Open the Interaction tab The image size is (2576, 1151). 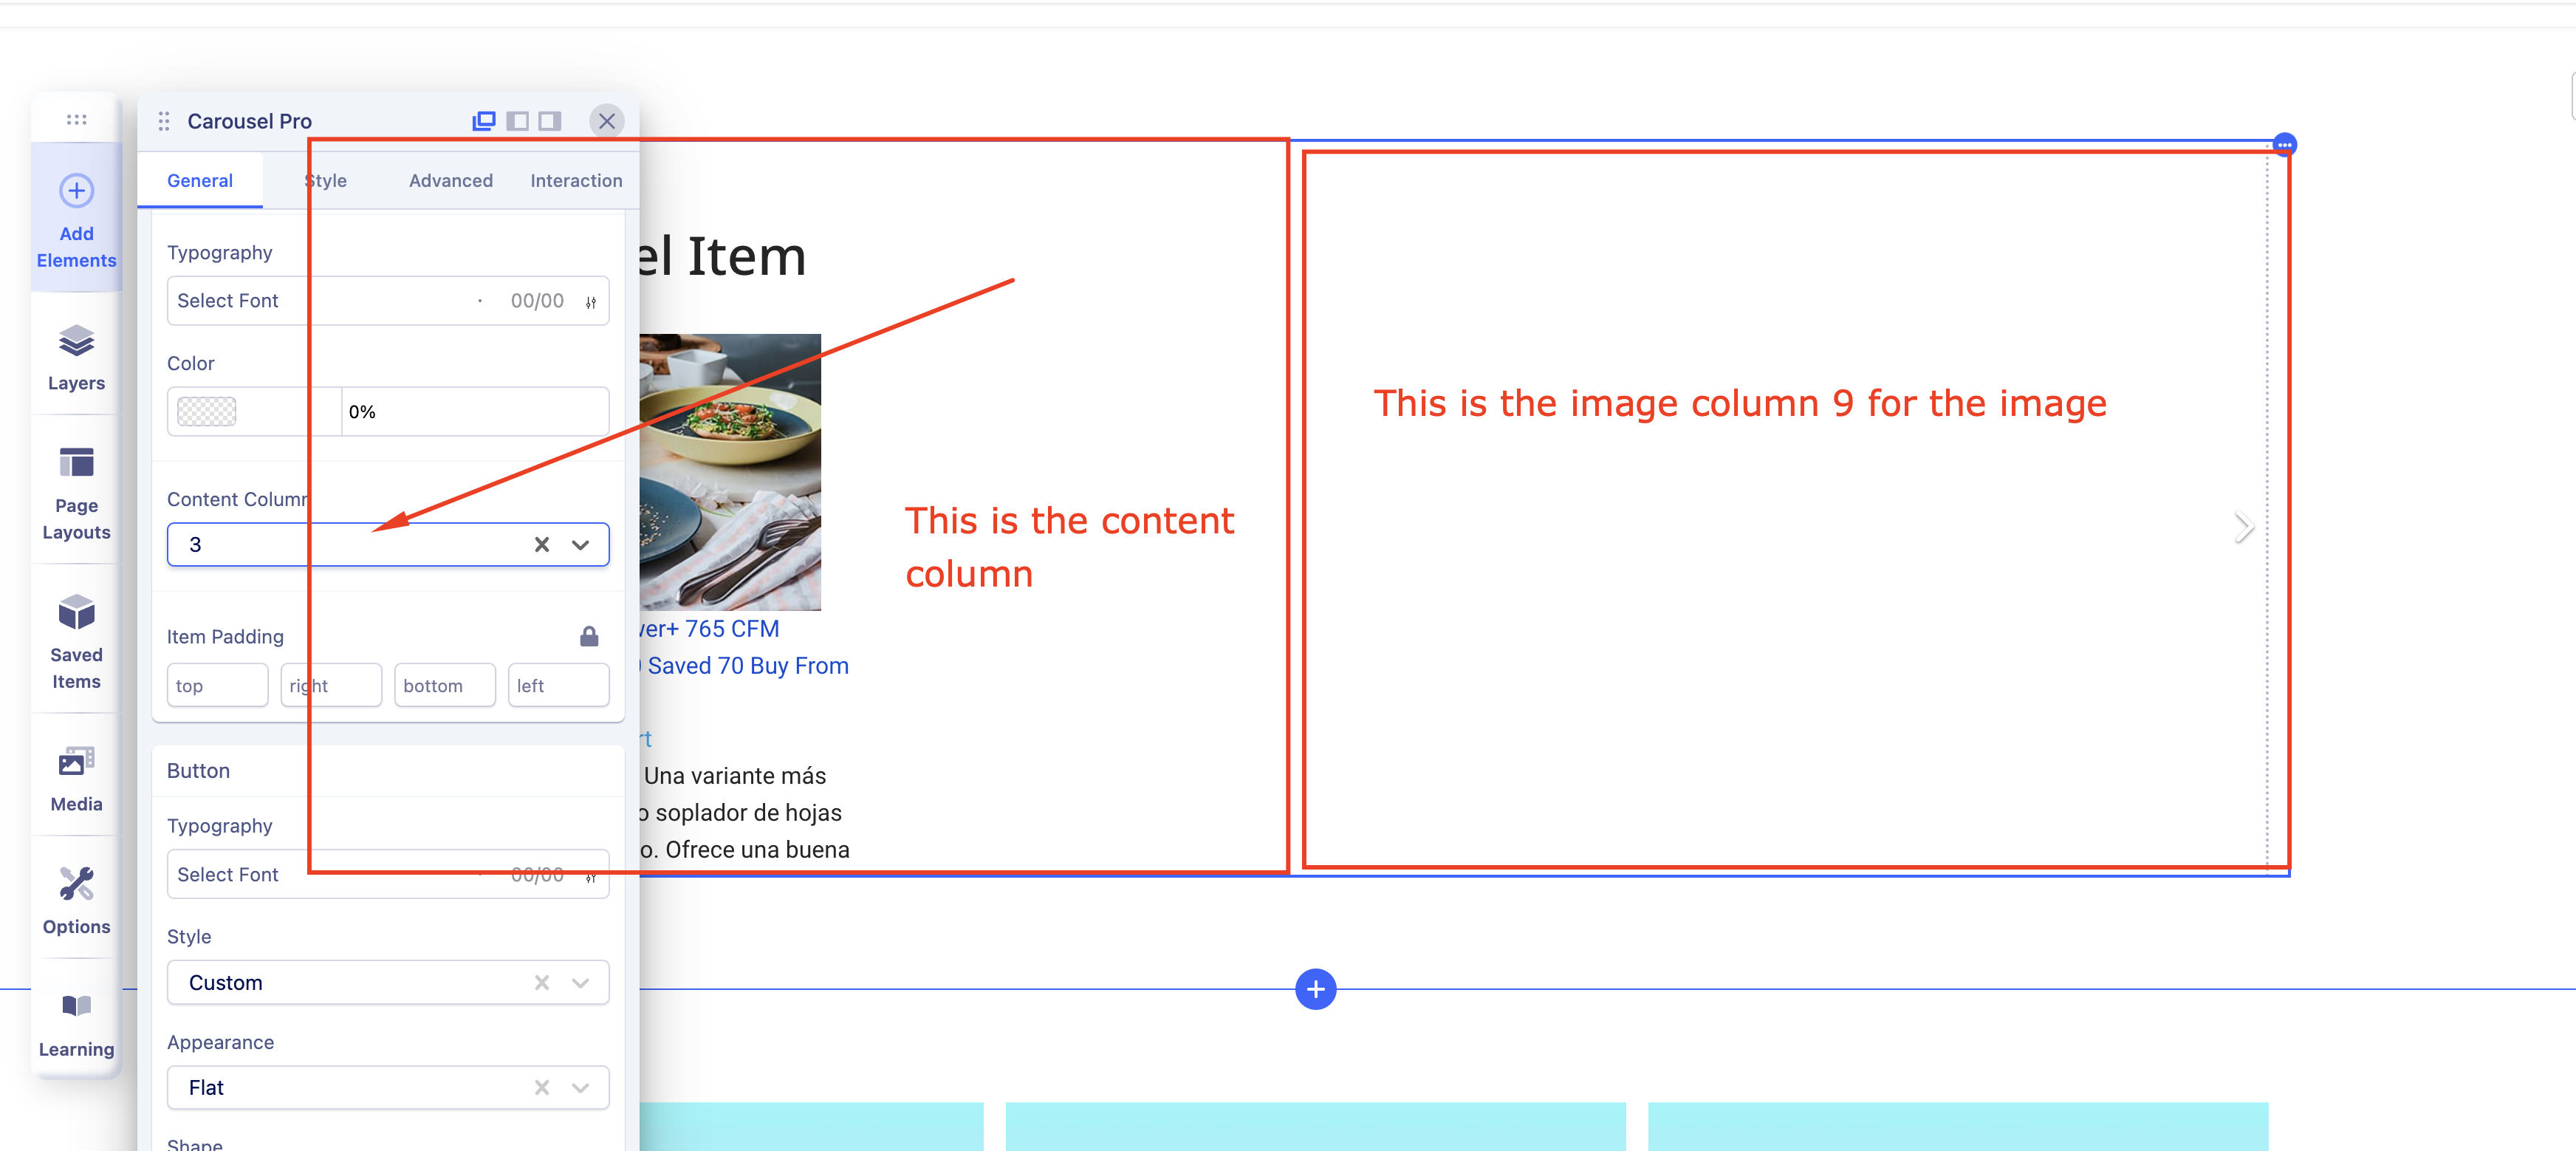pos(575,180)
